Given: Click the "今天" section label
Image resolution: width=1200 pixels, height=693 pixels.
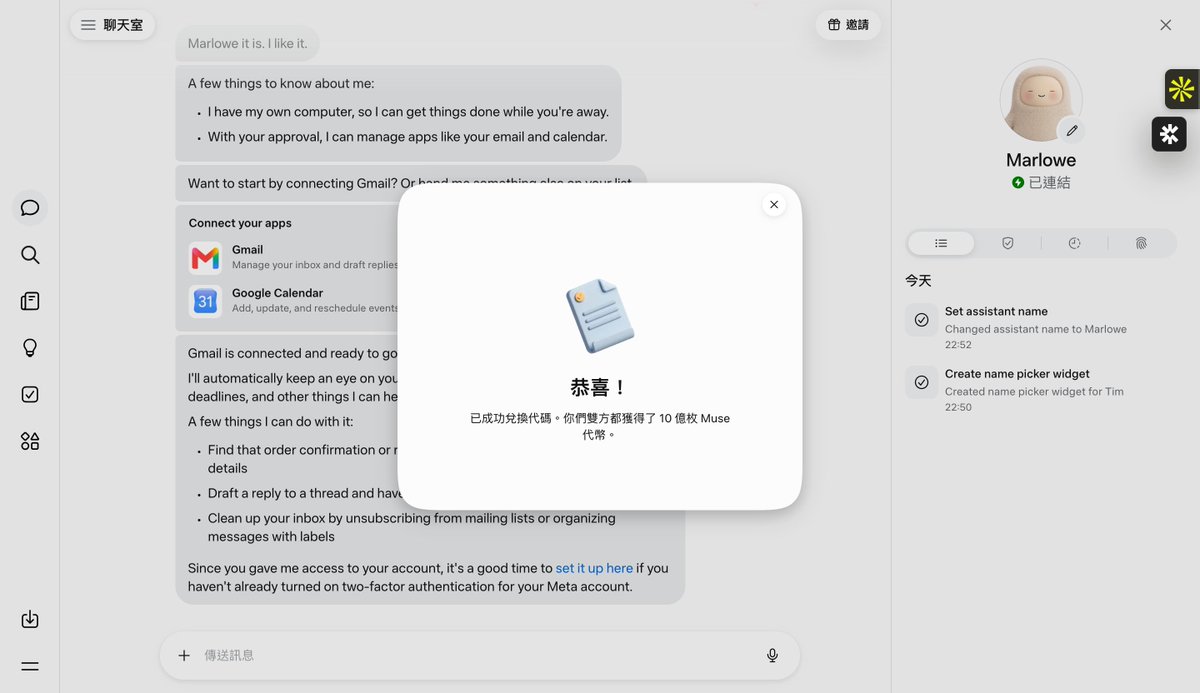Looking at the screenshot, I should pos(918,281).
